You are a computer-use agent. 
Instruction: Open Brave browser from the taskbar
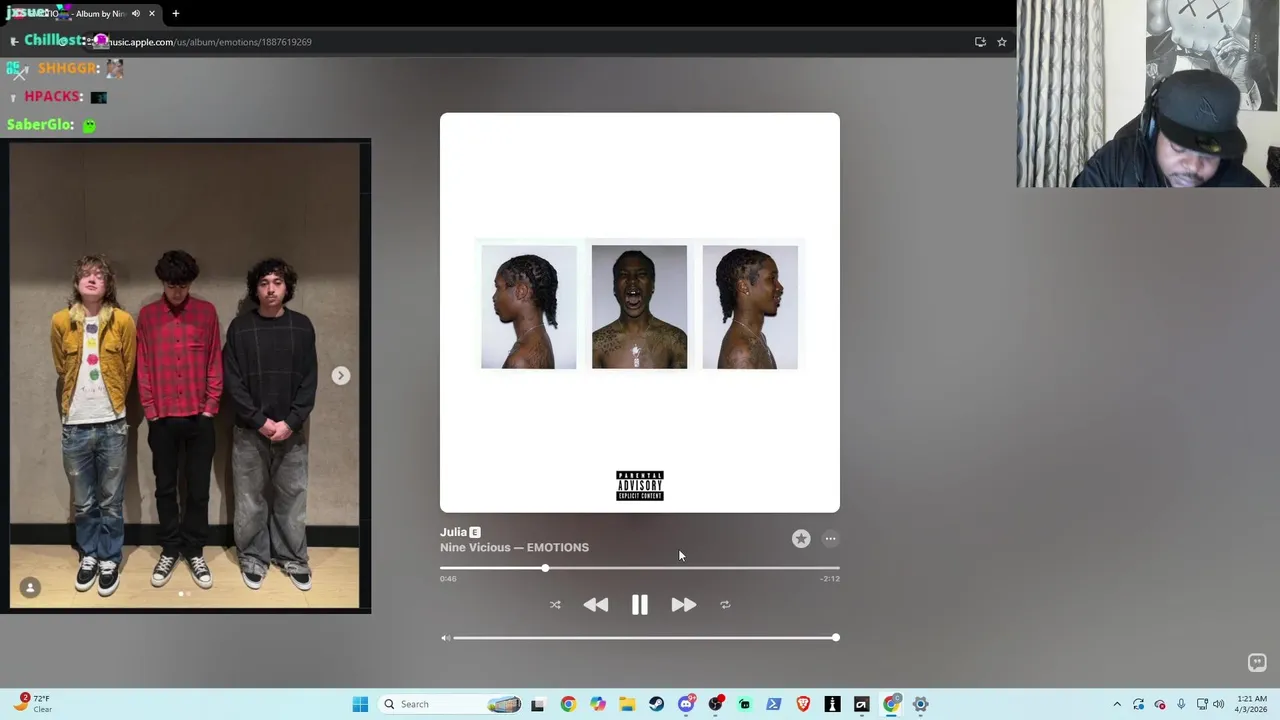(803, 704)
